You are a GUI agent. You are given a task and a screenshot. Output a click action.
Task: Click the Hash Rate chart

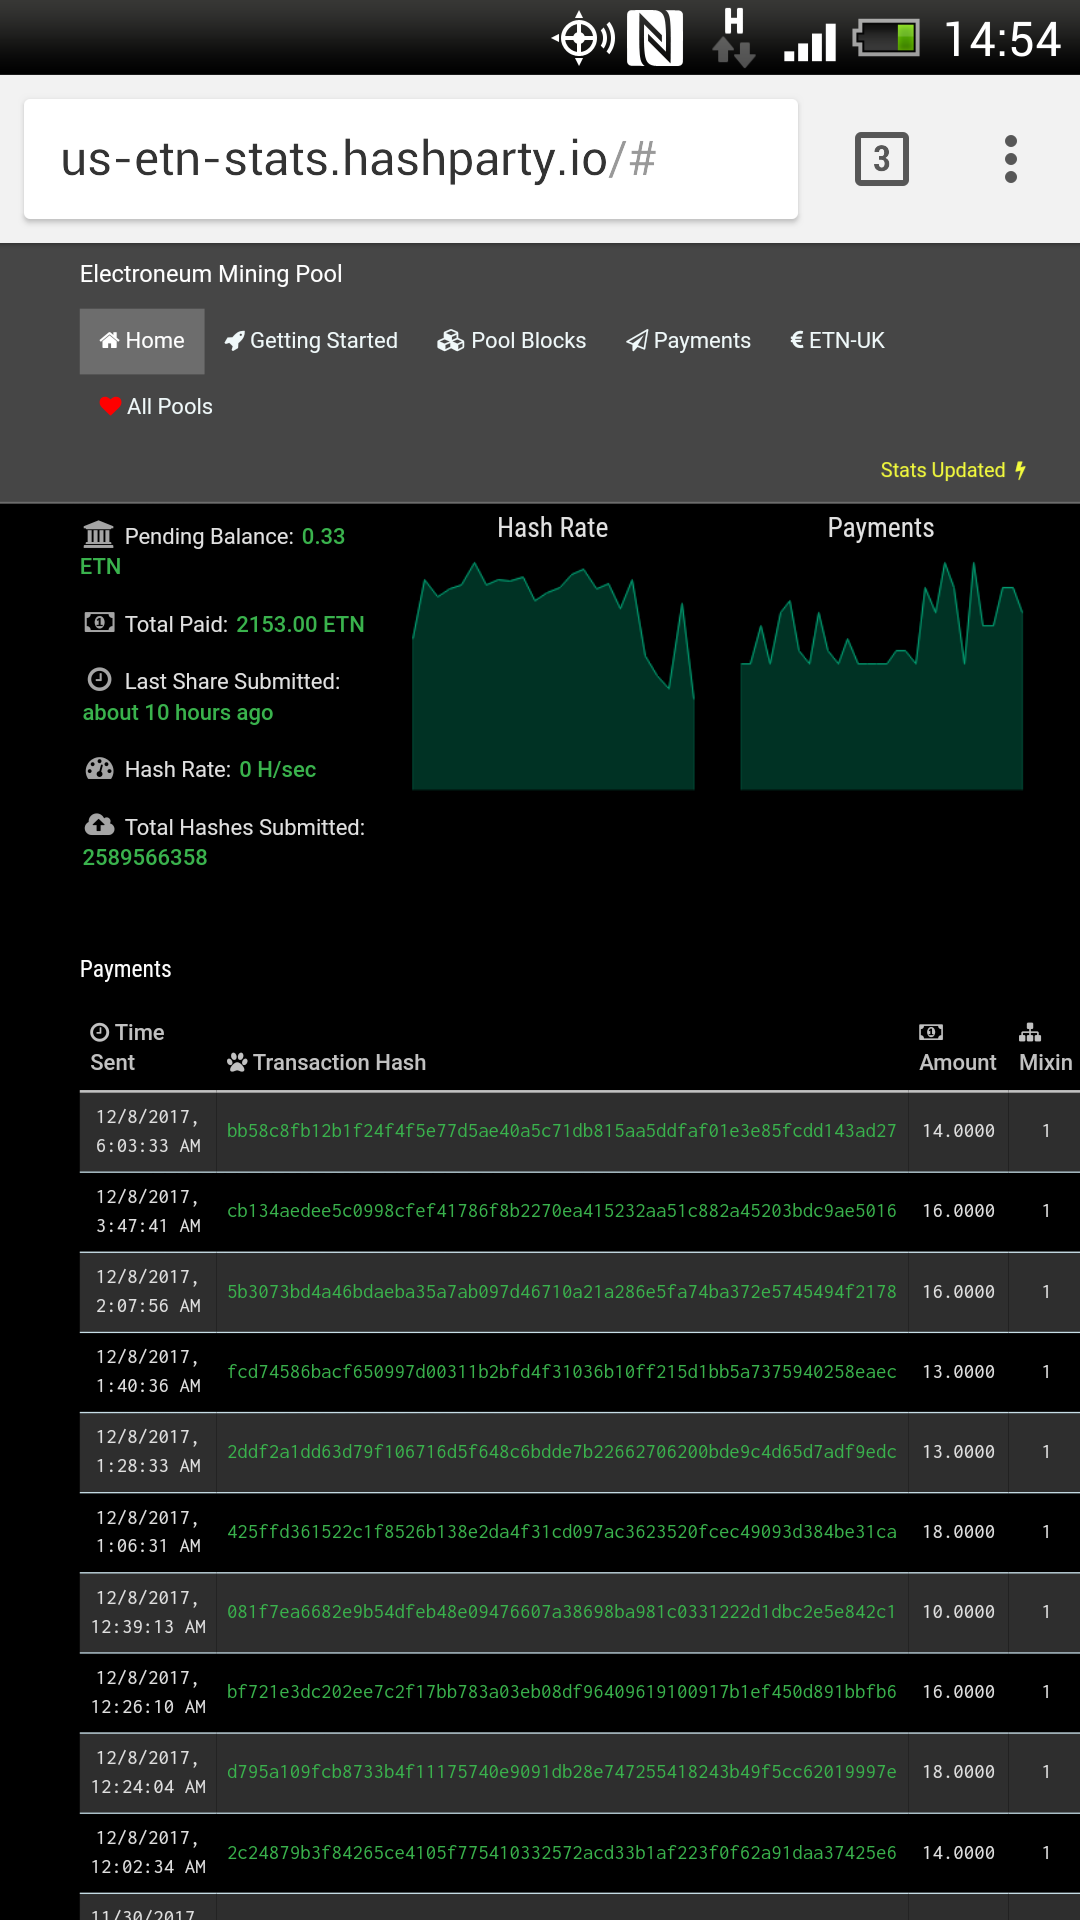tap(553, 690)
